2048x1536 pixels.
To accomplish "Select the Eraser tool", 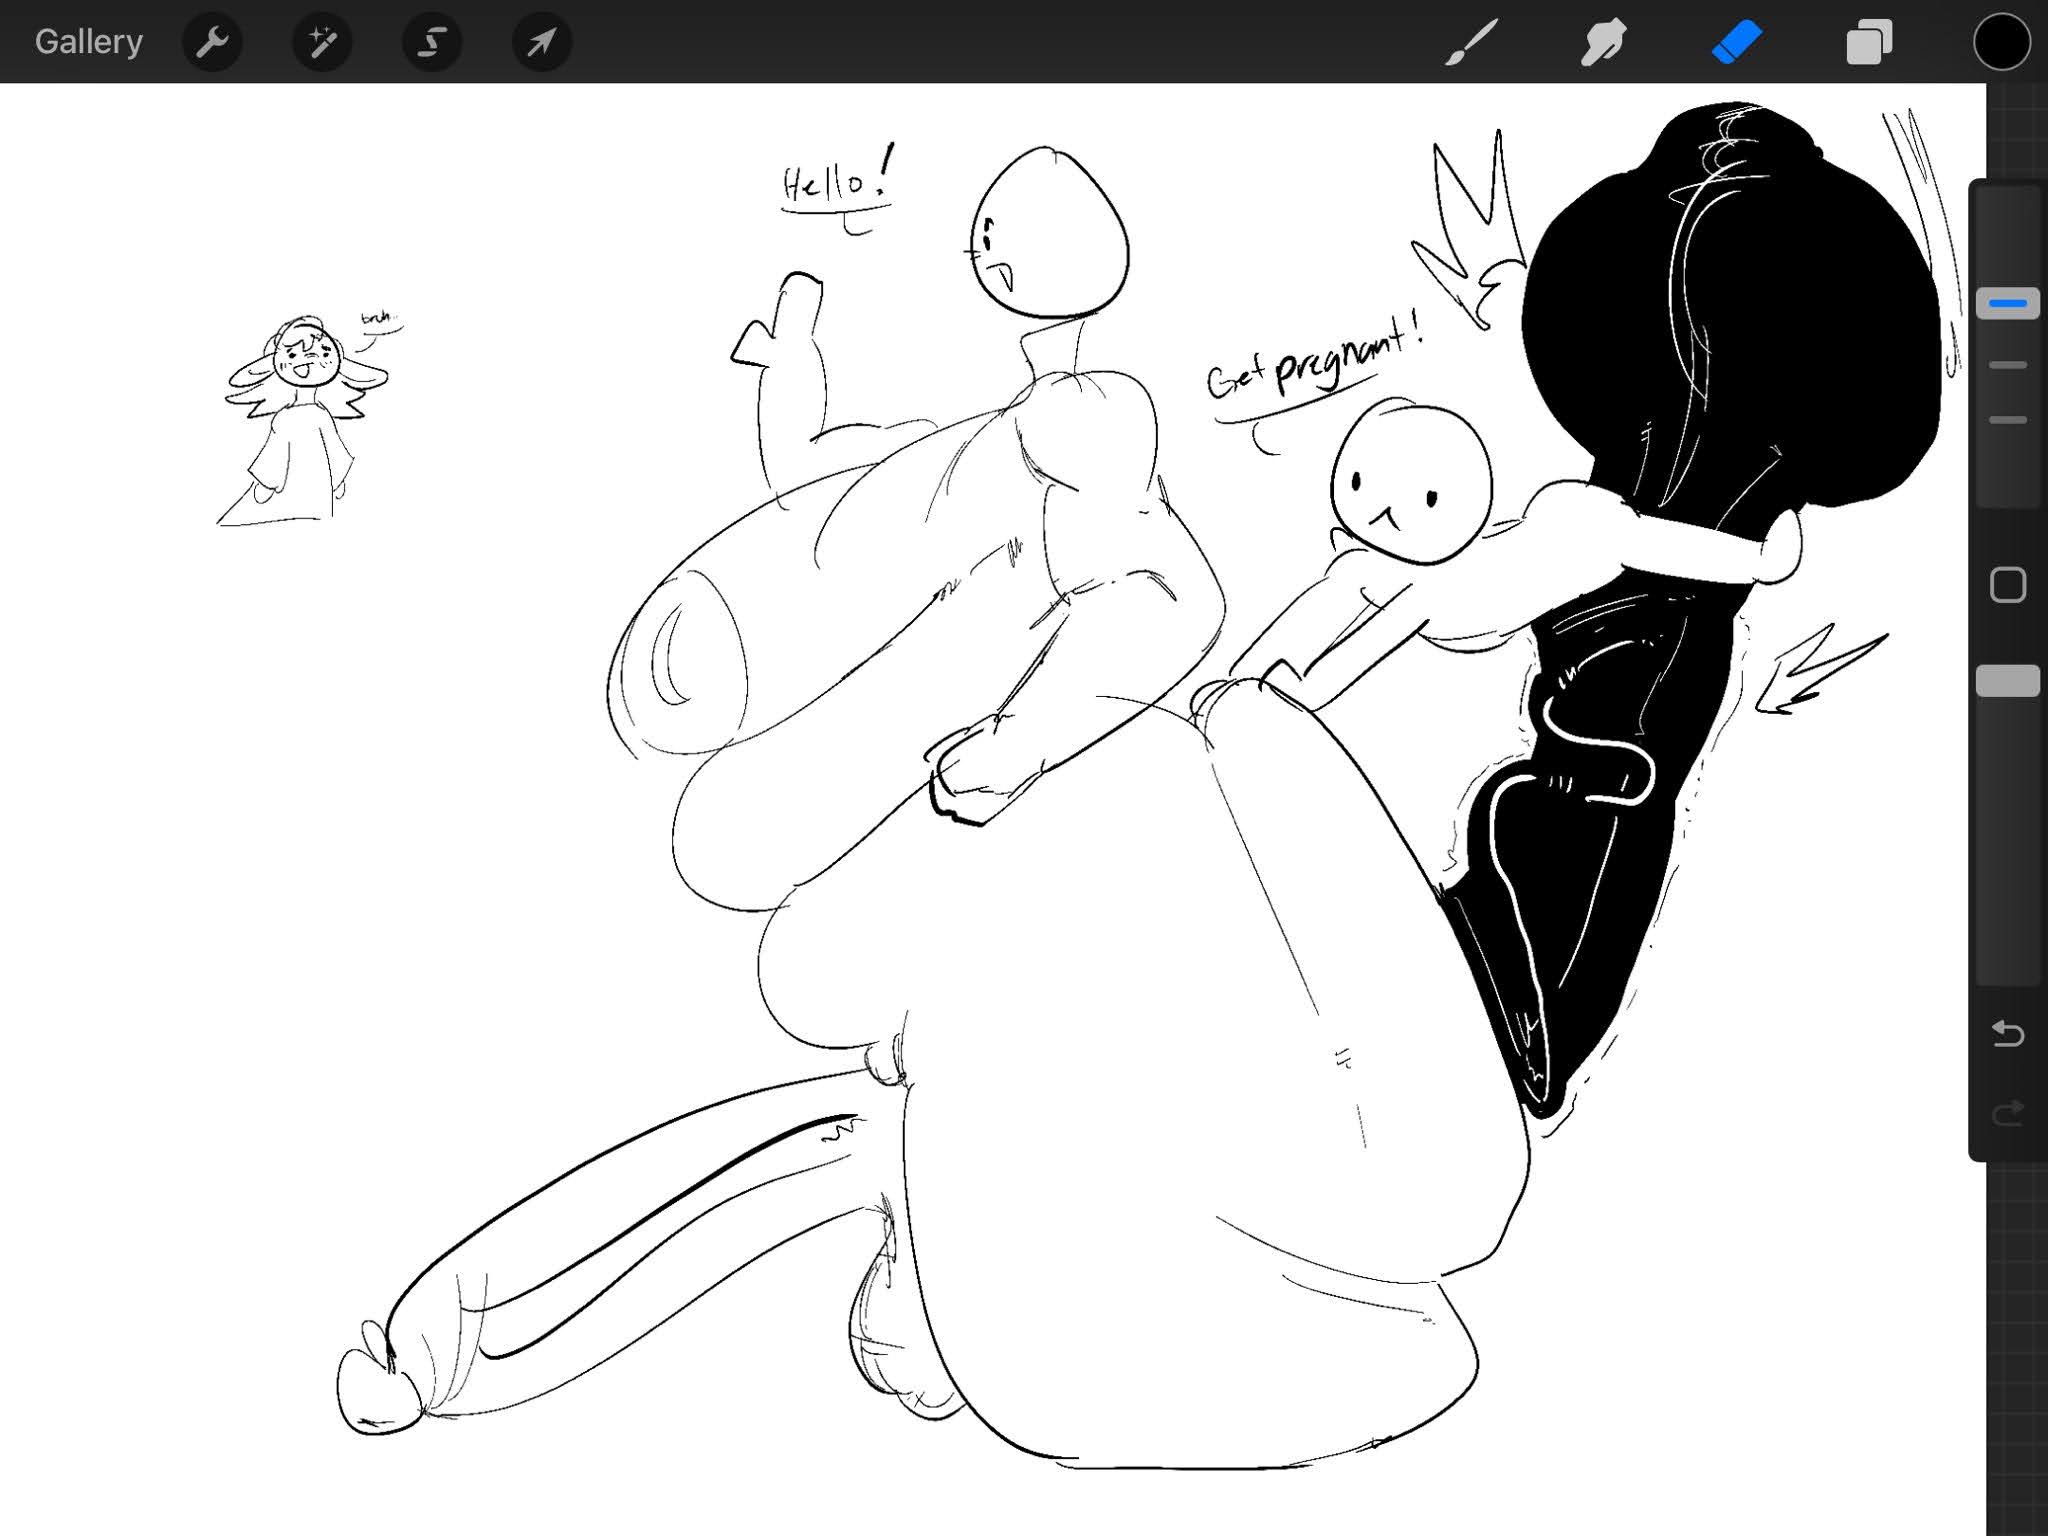I will 1736,42.
